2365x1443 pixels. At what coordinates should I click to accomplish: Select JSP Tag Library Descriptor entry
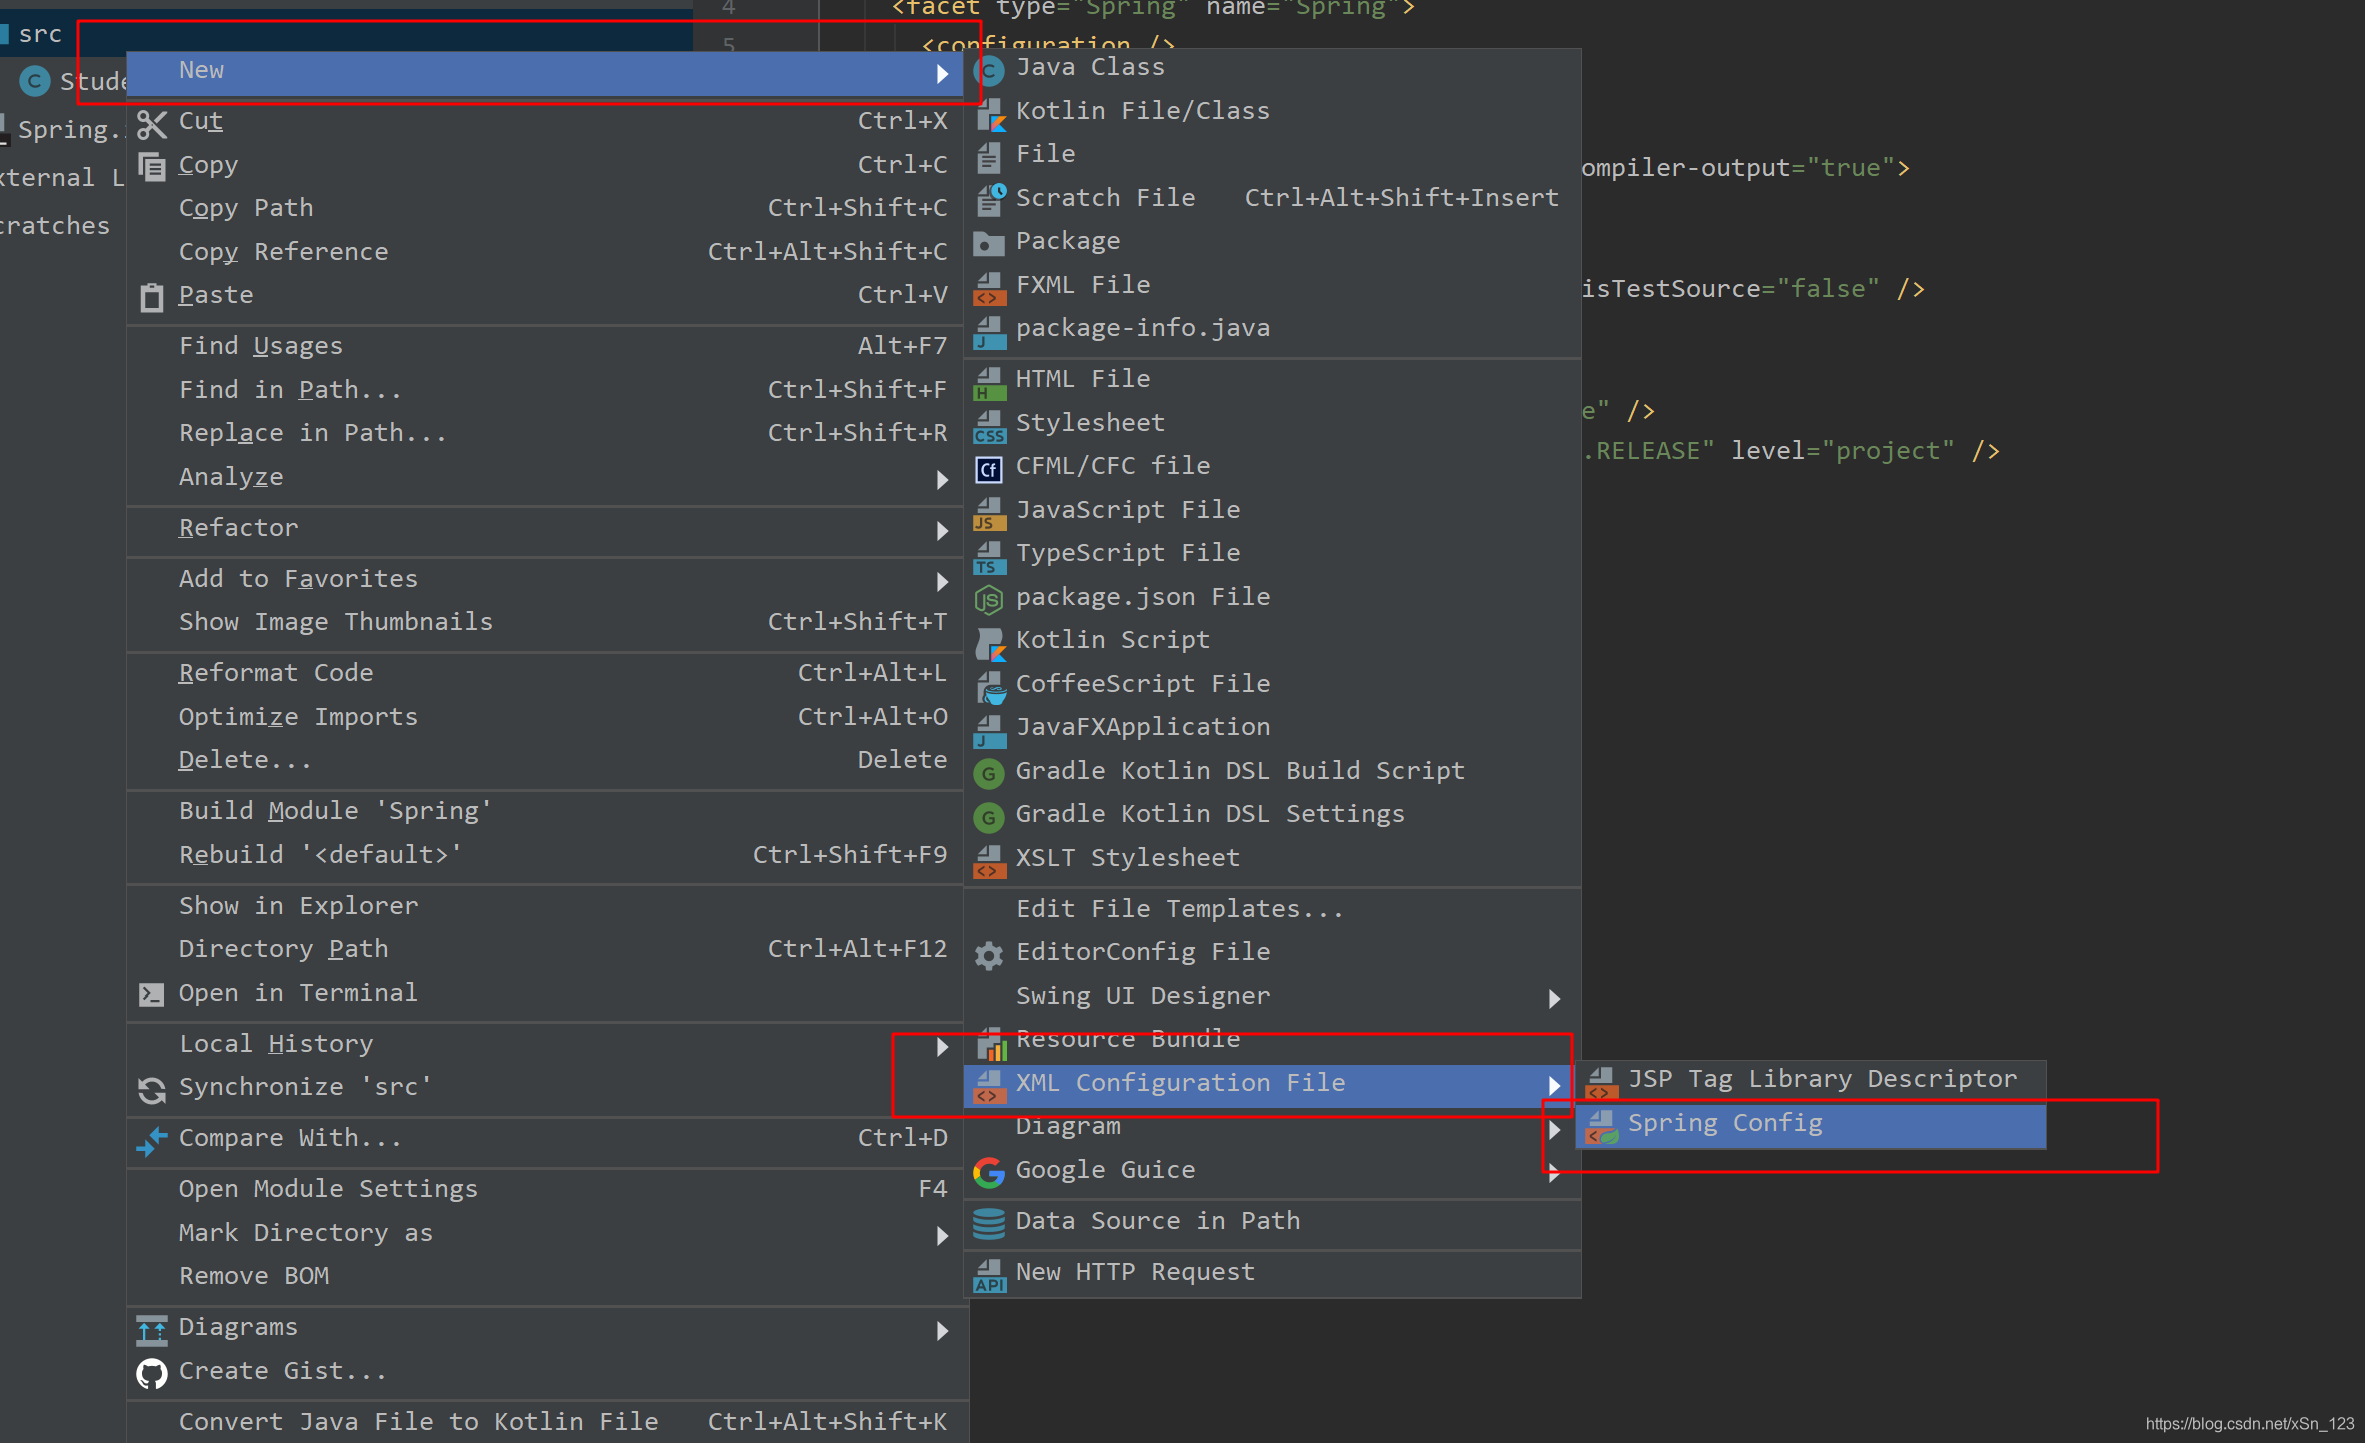pos(1811,1080)
